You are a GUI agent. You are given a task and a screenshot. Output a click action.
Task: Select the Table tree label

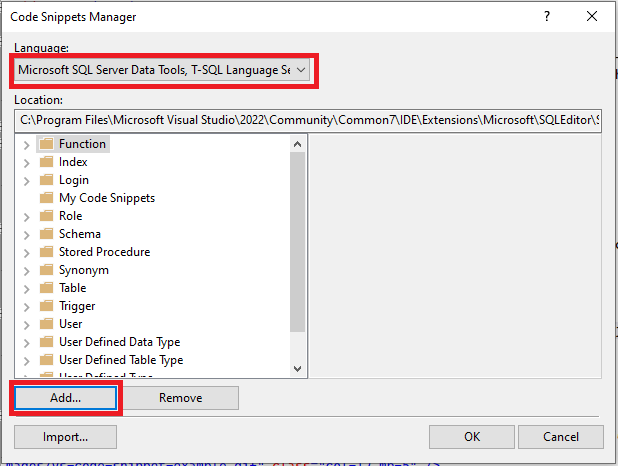[73, 288]
